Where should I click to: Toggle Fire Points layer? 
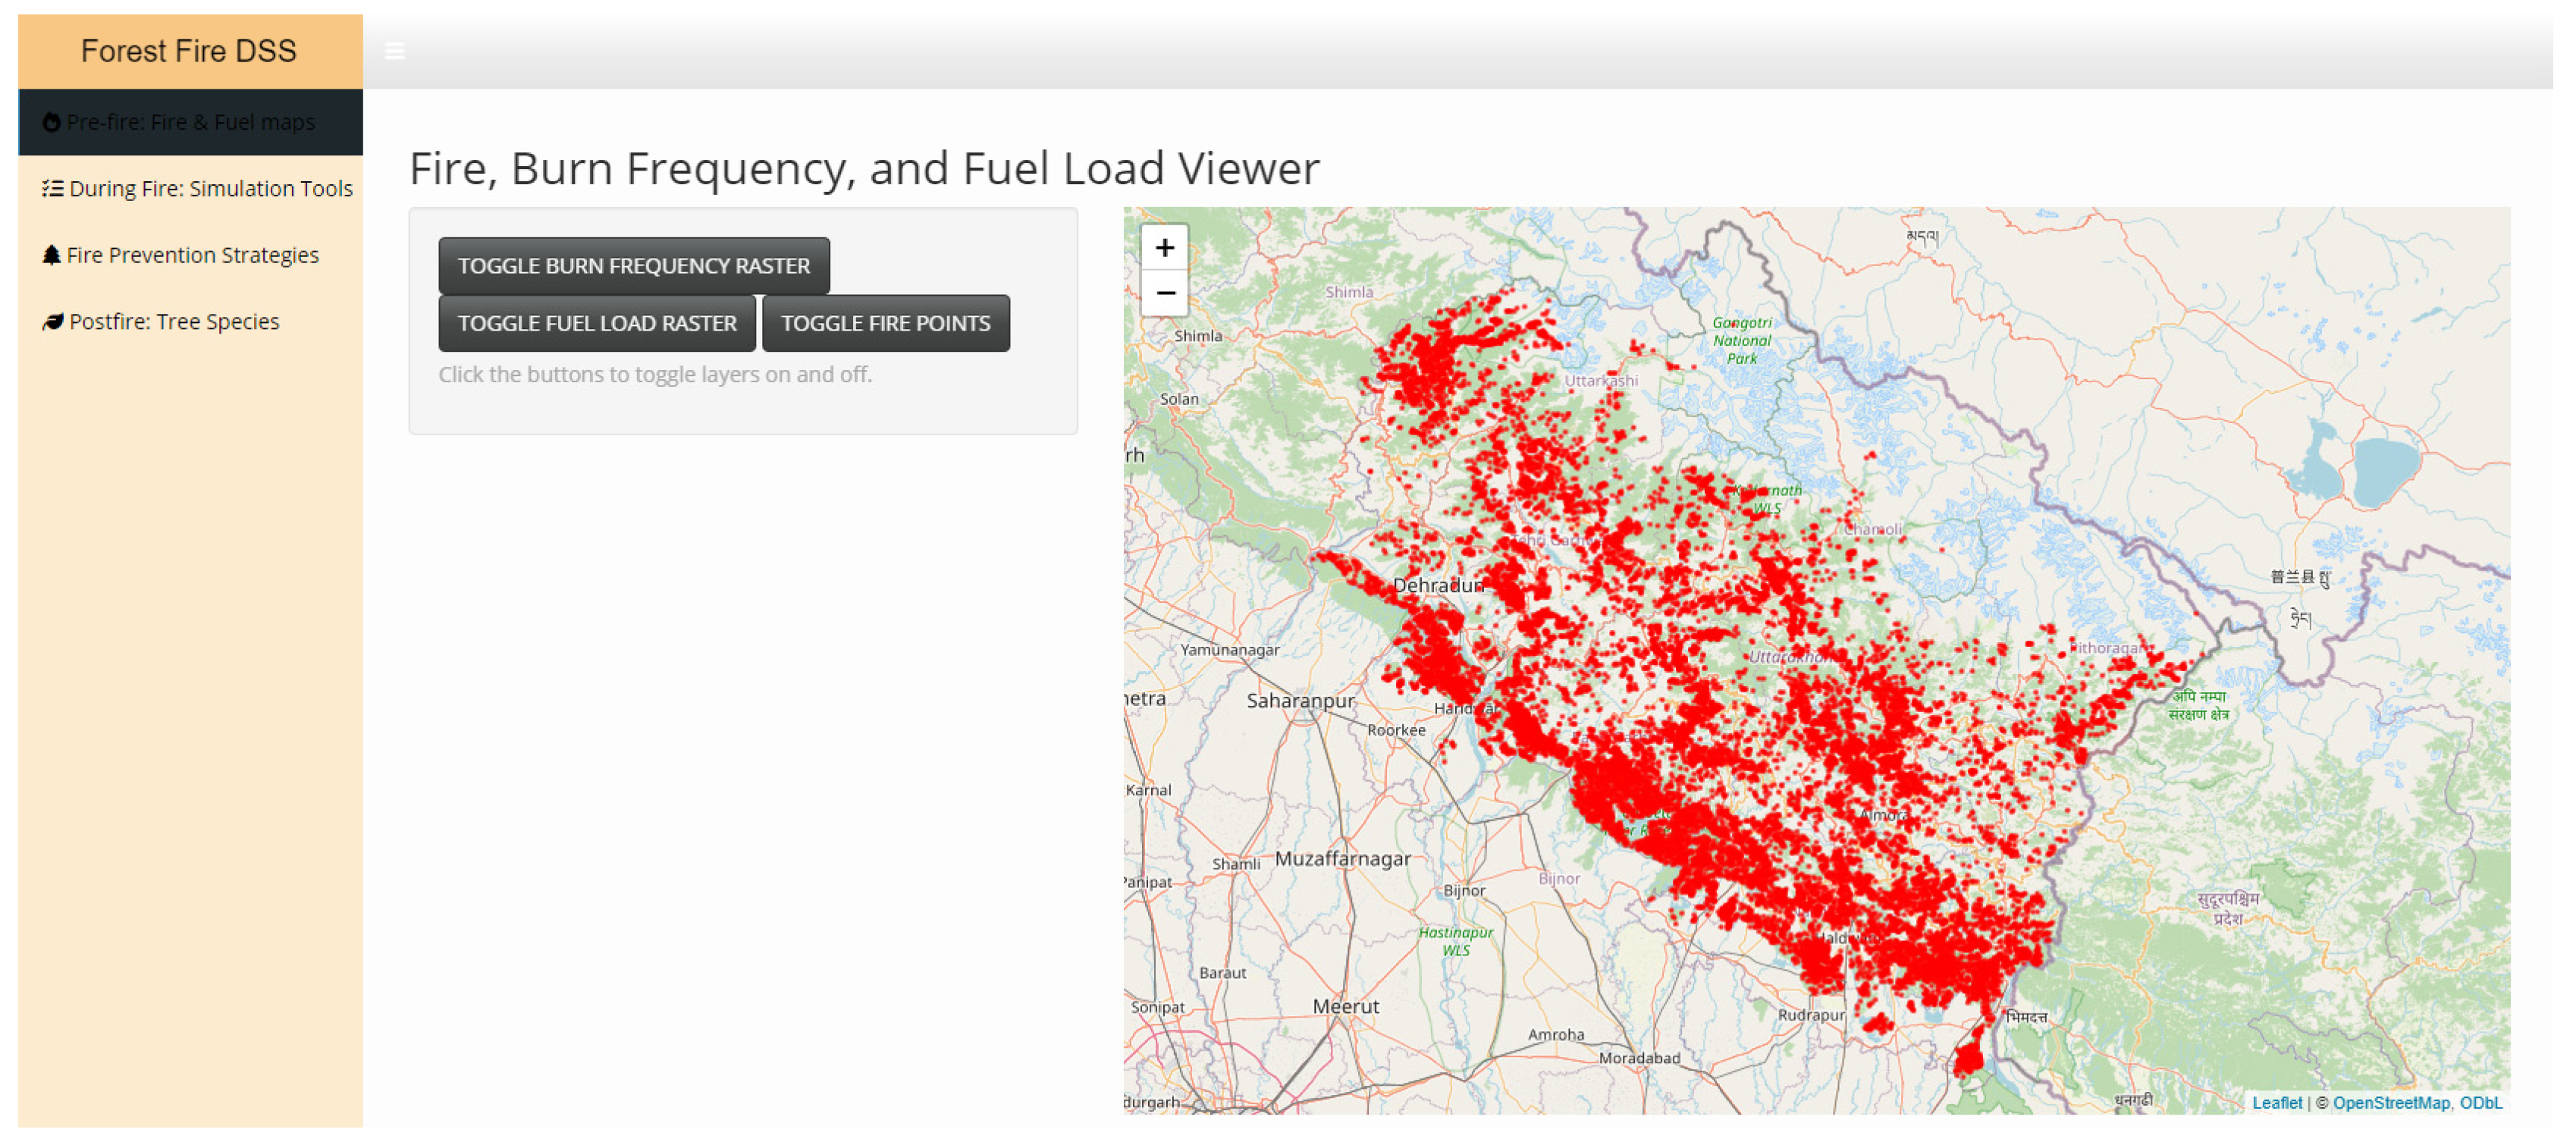[886, 323]
